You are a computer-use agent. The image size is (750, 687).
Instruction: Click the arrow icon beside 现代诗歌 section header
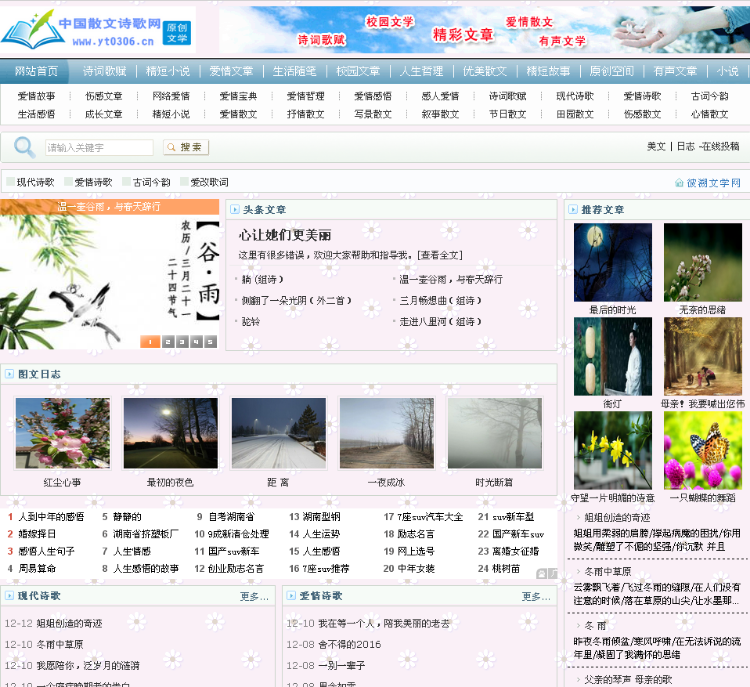pos(9,596)
